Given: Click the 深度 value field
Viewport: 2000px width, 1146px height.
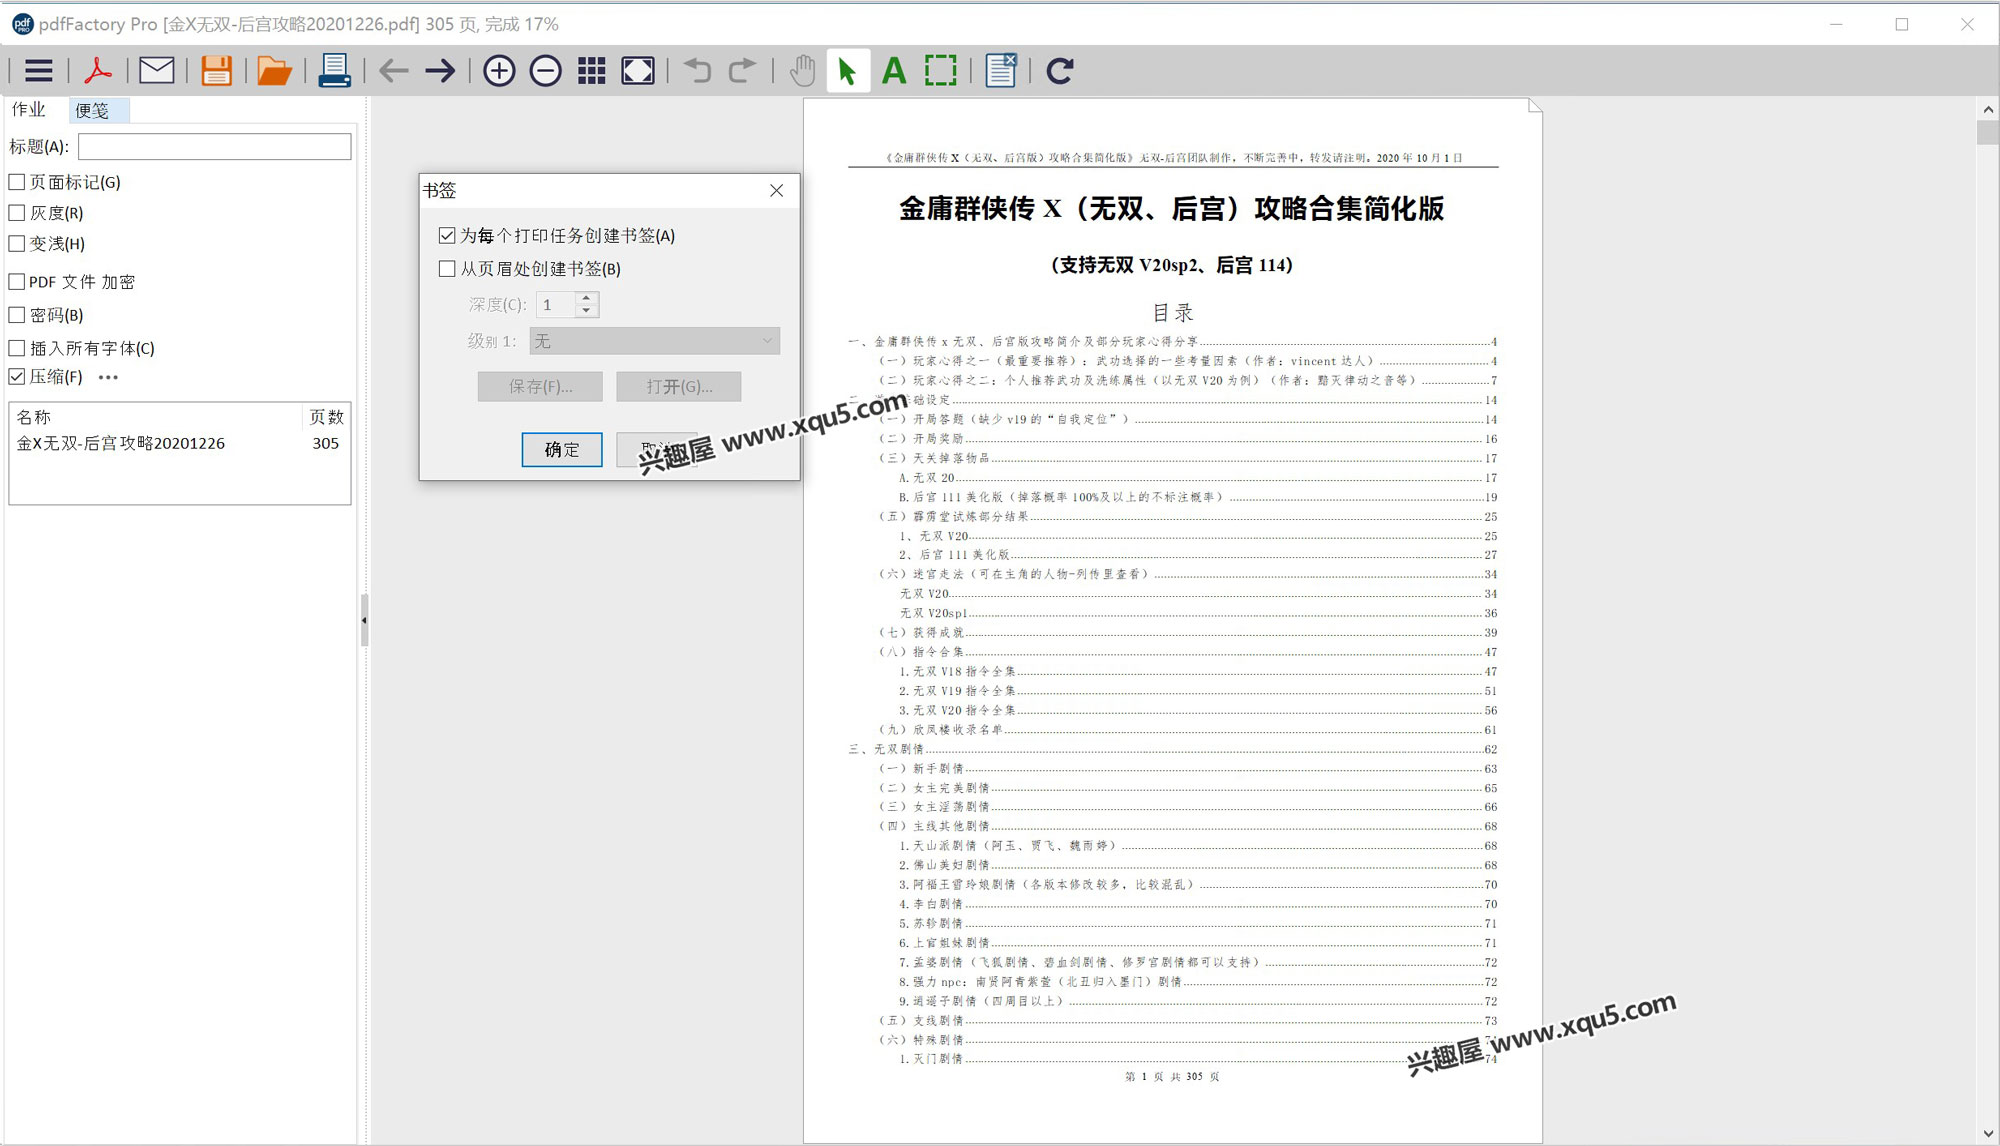Looking at the screenshot, I should pyautogui.click(x=556, y=305).
